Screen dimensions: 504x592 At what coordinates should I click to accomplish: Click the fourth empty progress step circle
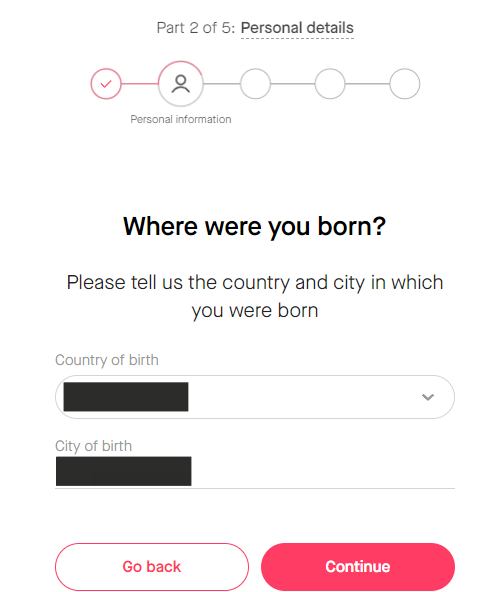330,84
